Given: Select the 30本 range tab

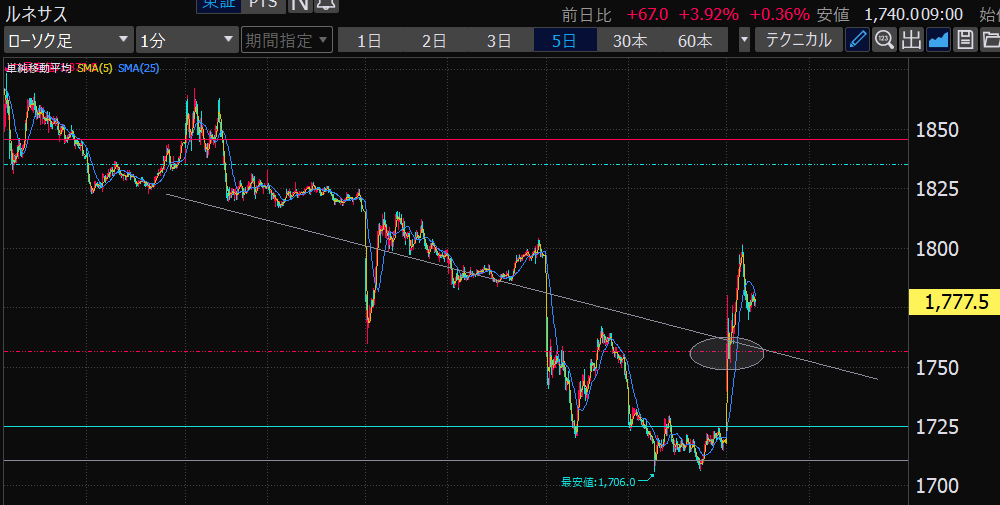Looking at the screenshot, I should click(x=630, y=41).
